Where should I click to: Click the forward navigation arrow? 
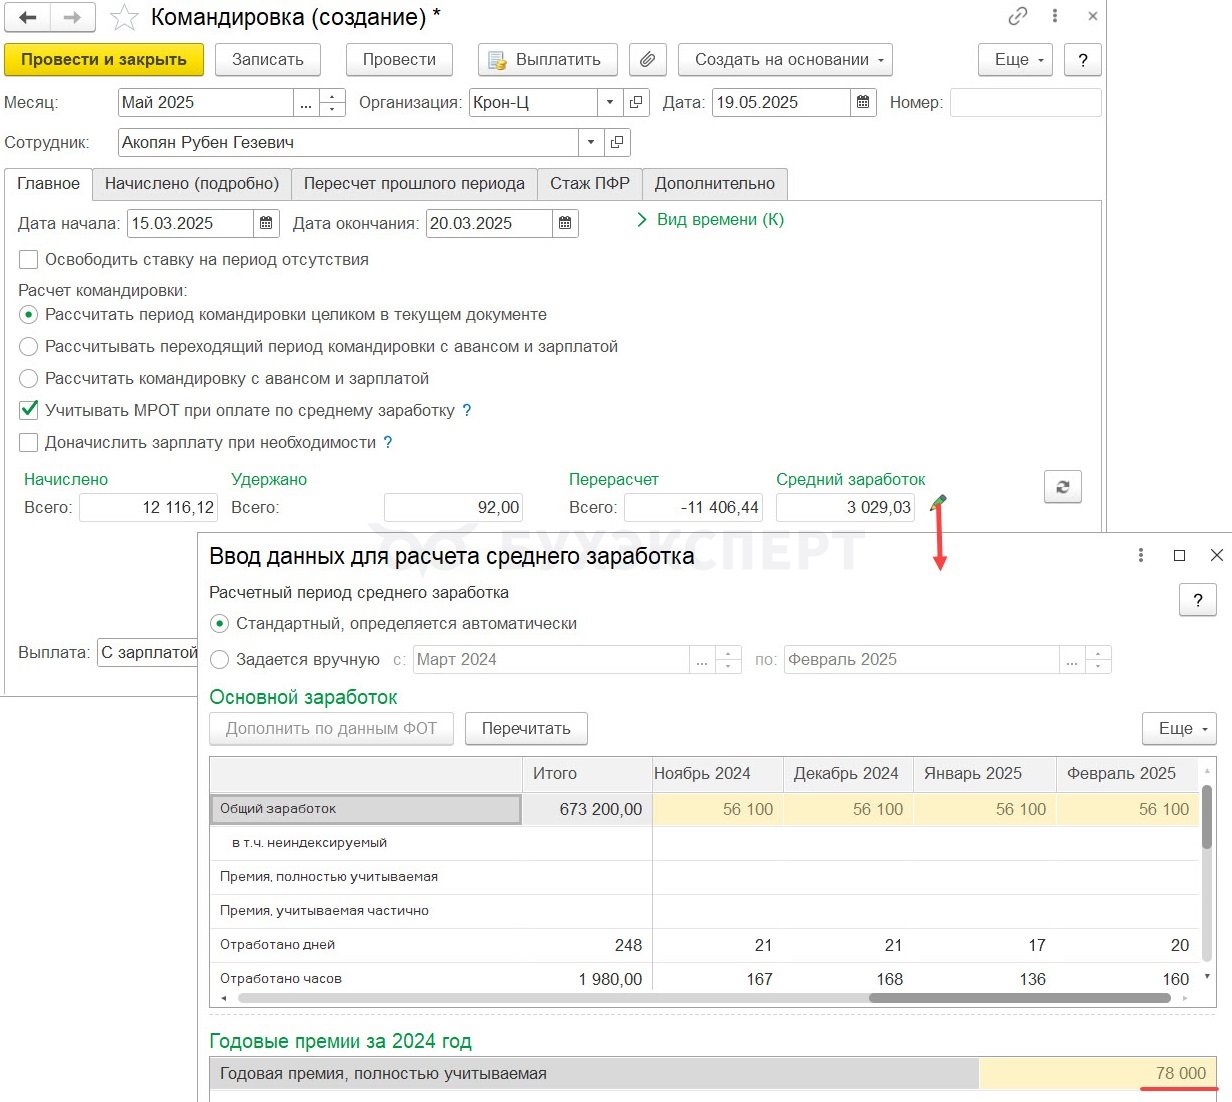pos(73,18)
